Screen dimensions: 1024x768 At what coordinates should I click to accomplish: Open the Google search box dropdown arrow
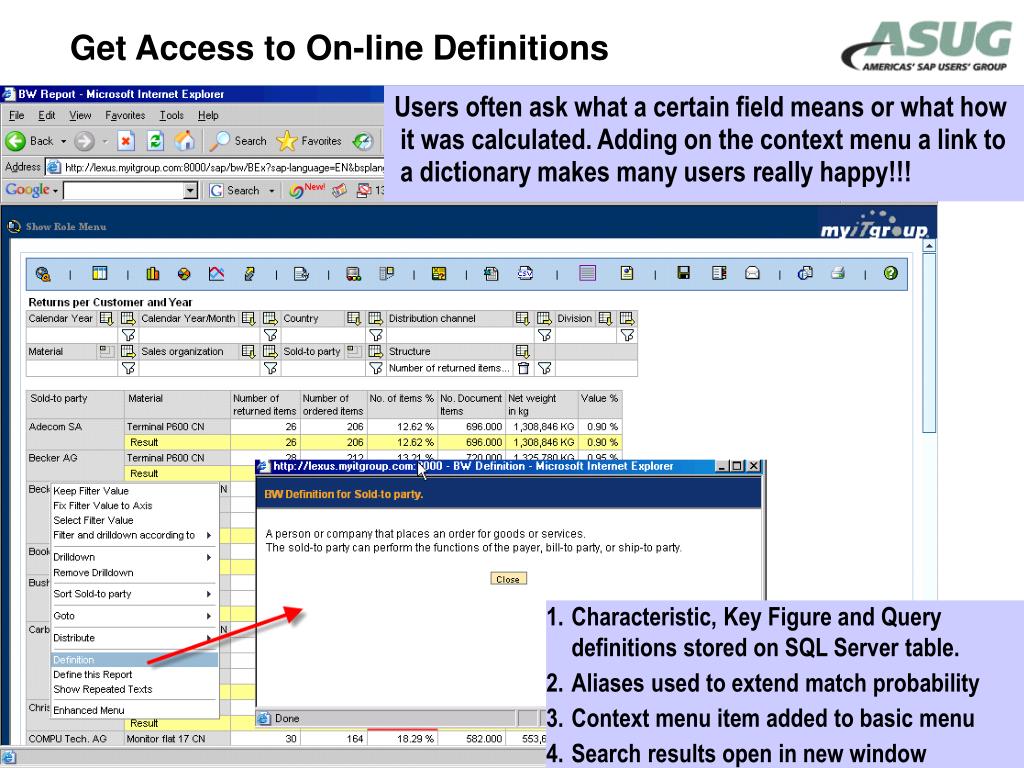tap(190, 191)
